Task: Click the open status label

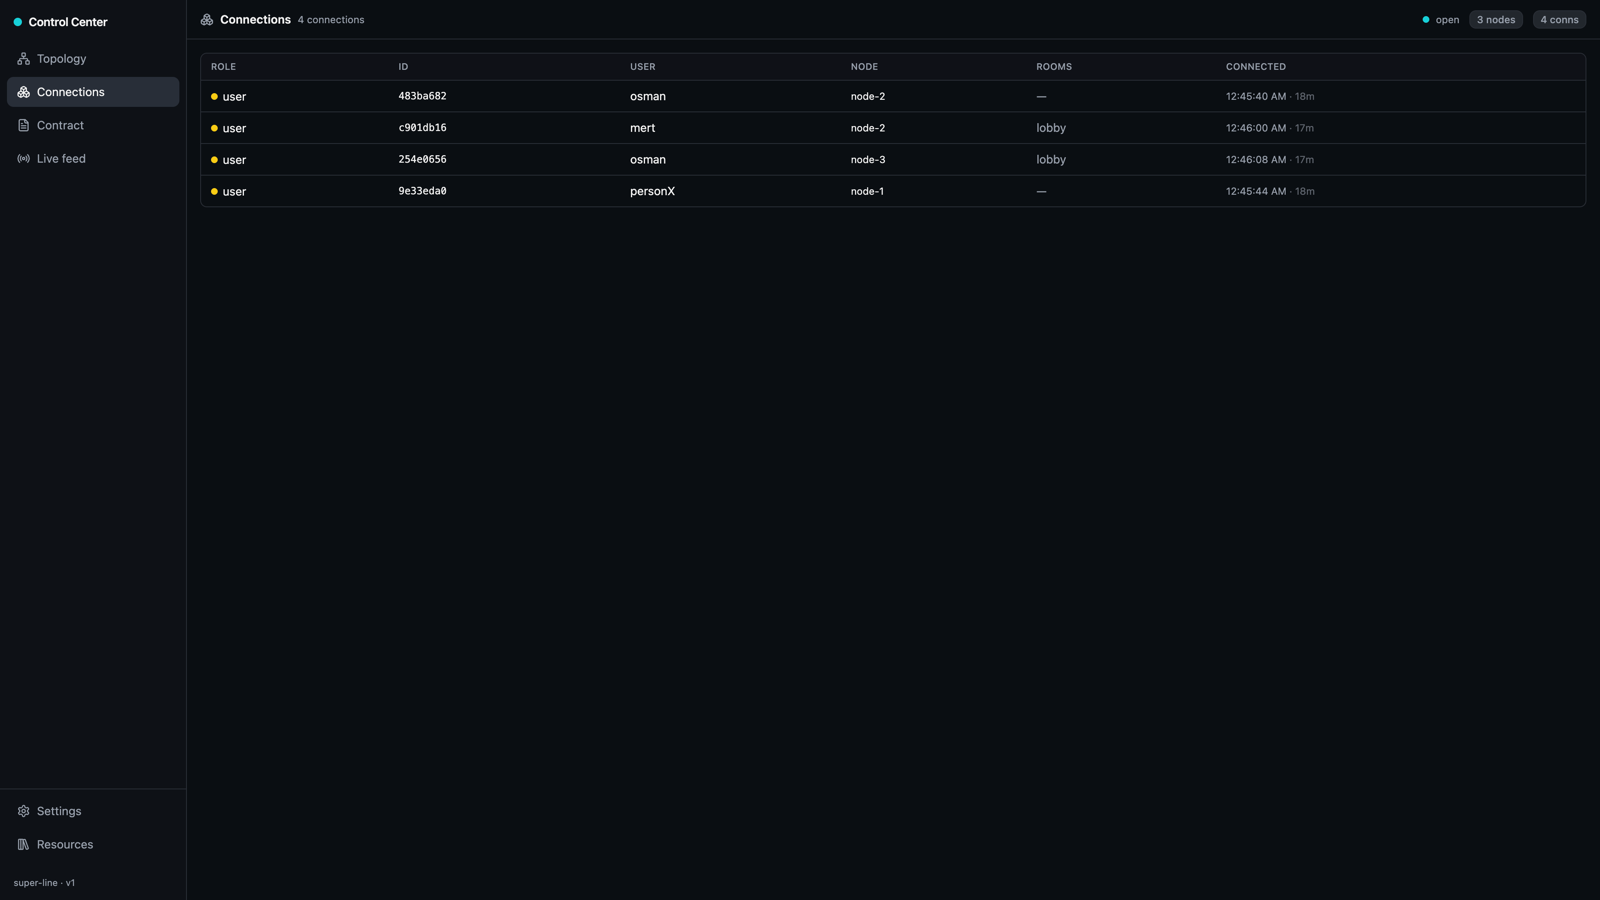Action: tap(1447, 20)
